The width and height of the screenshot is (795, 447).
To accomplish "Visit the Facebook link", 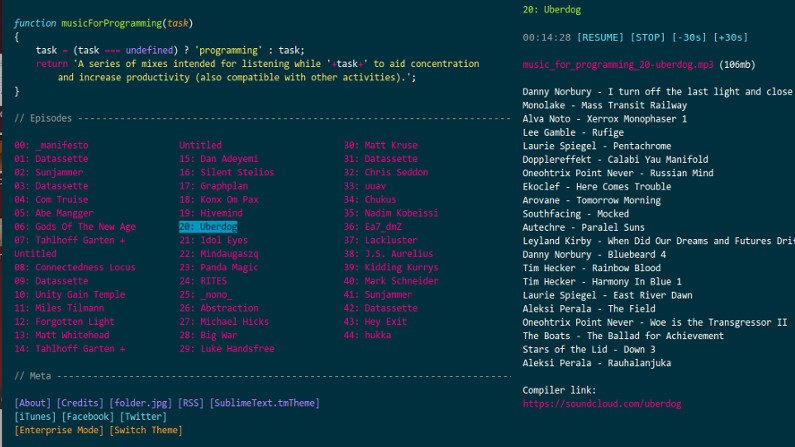I will (88, 417).
